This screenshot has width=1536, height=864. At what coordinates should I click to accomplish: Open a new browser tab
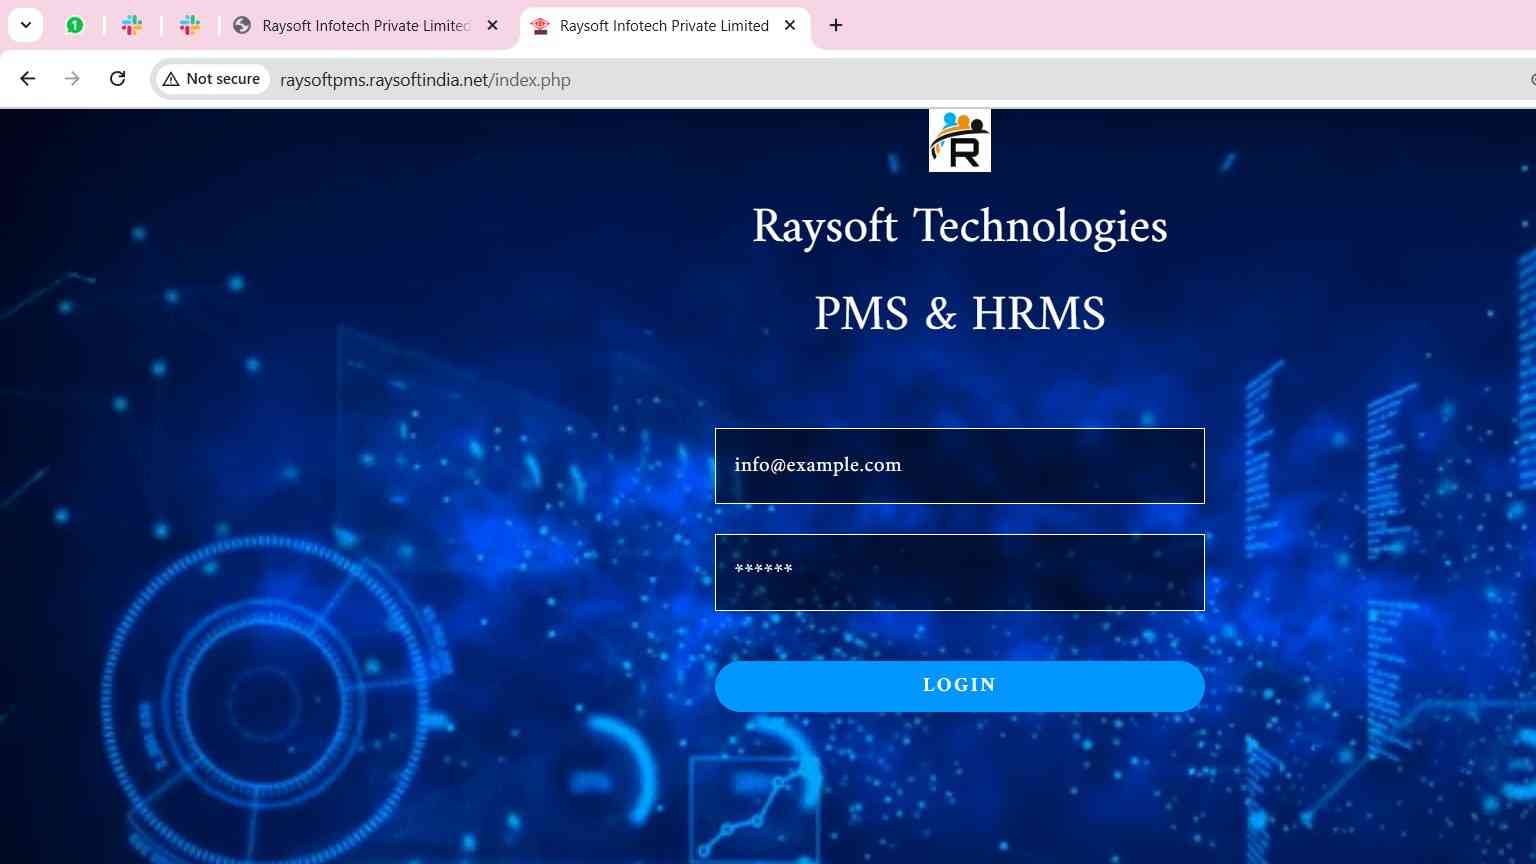[x=836, y=25]
